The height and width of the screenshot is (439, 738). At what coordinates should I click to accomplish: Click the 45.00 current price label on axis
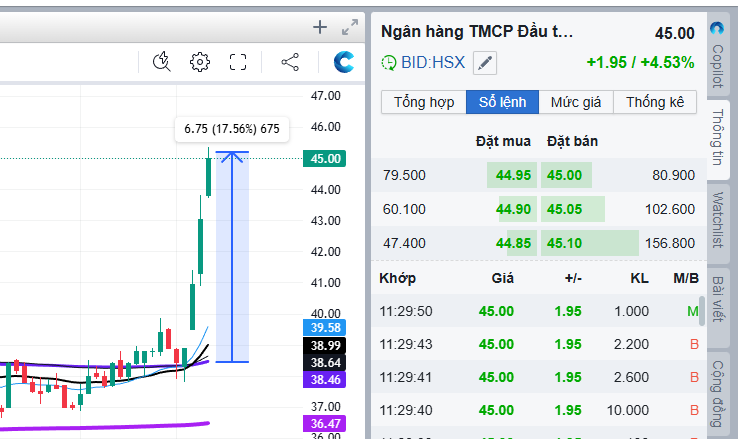coord(324,159)
